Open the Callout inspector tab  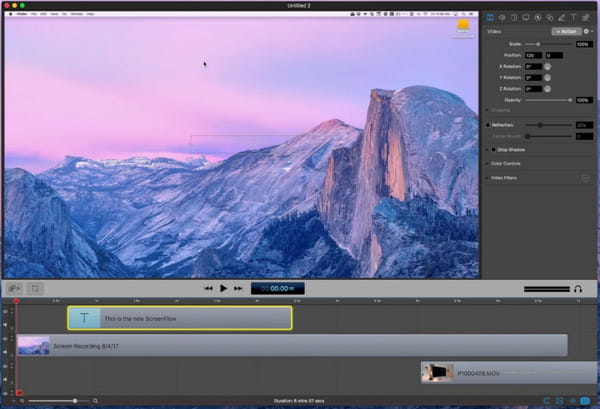pyautogui.click(x=538, y=18)
